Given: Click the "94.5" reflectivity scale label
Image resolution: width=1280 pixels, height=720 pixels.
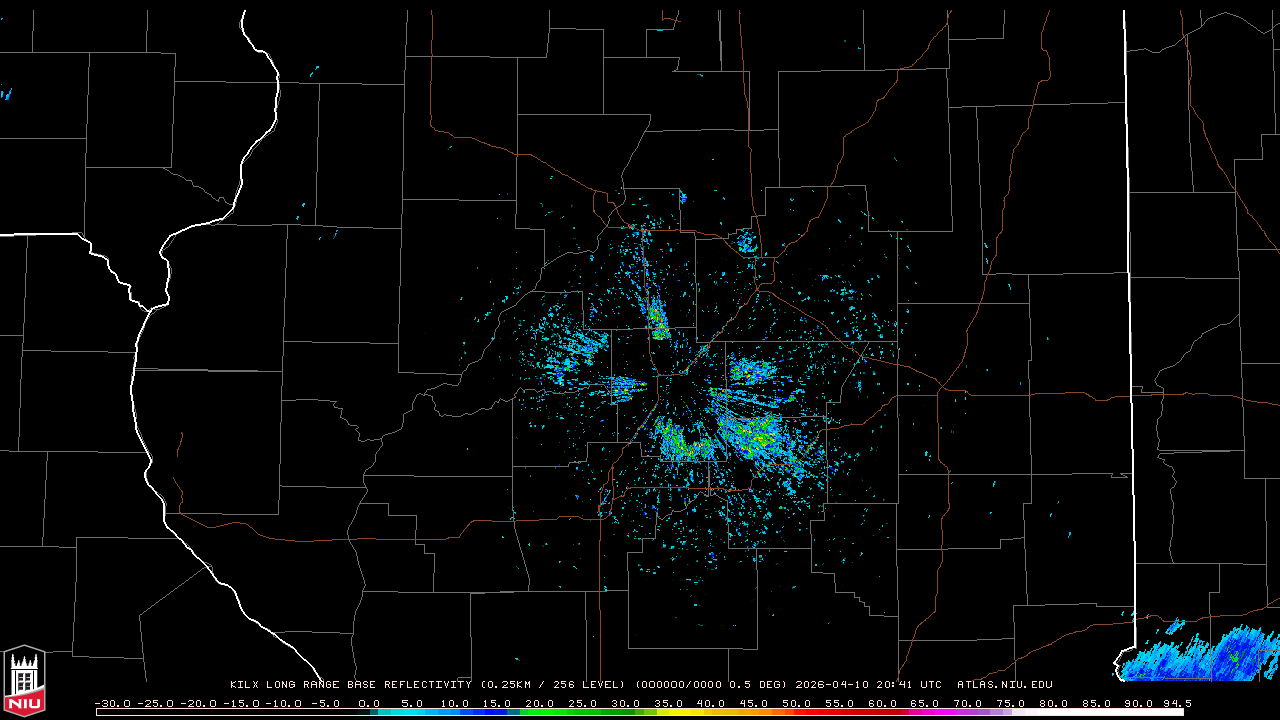Looking at the screenshot, I should [1178, 704].
